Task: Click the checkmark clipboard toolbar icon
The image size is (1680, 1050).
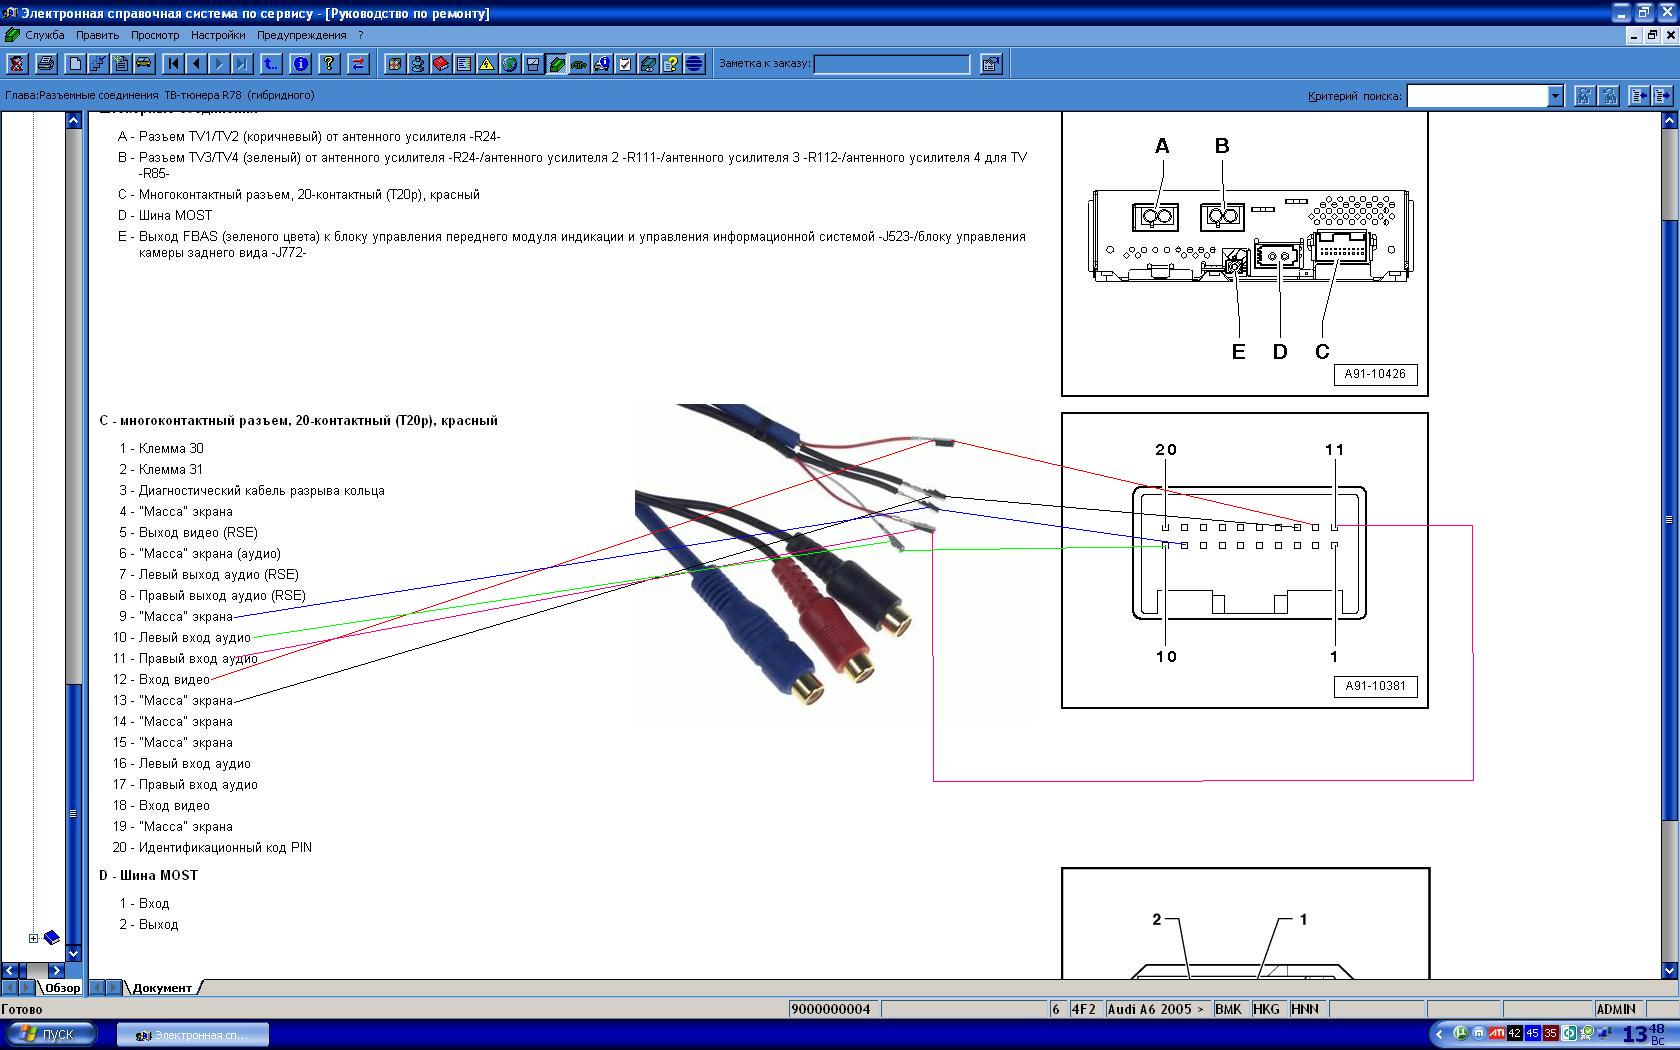Action: click(625, 64)
